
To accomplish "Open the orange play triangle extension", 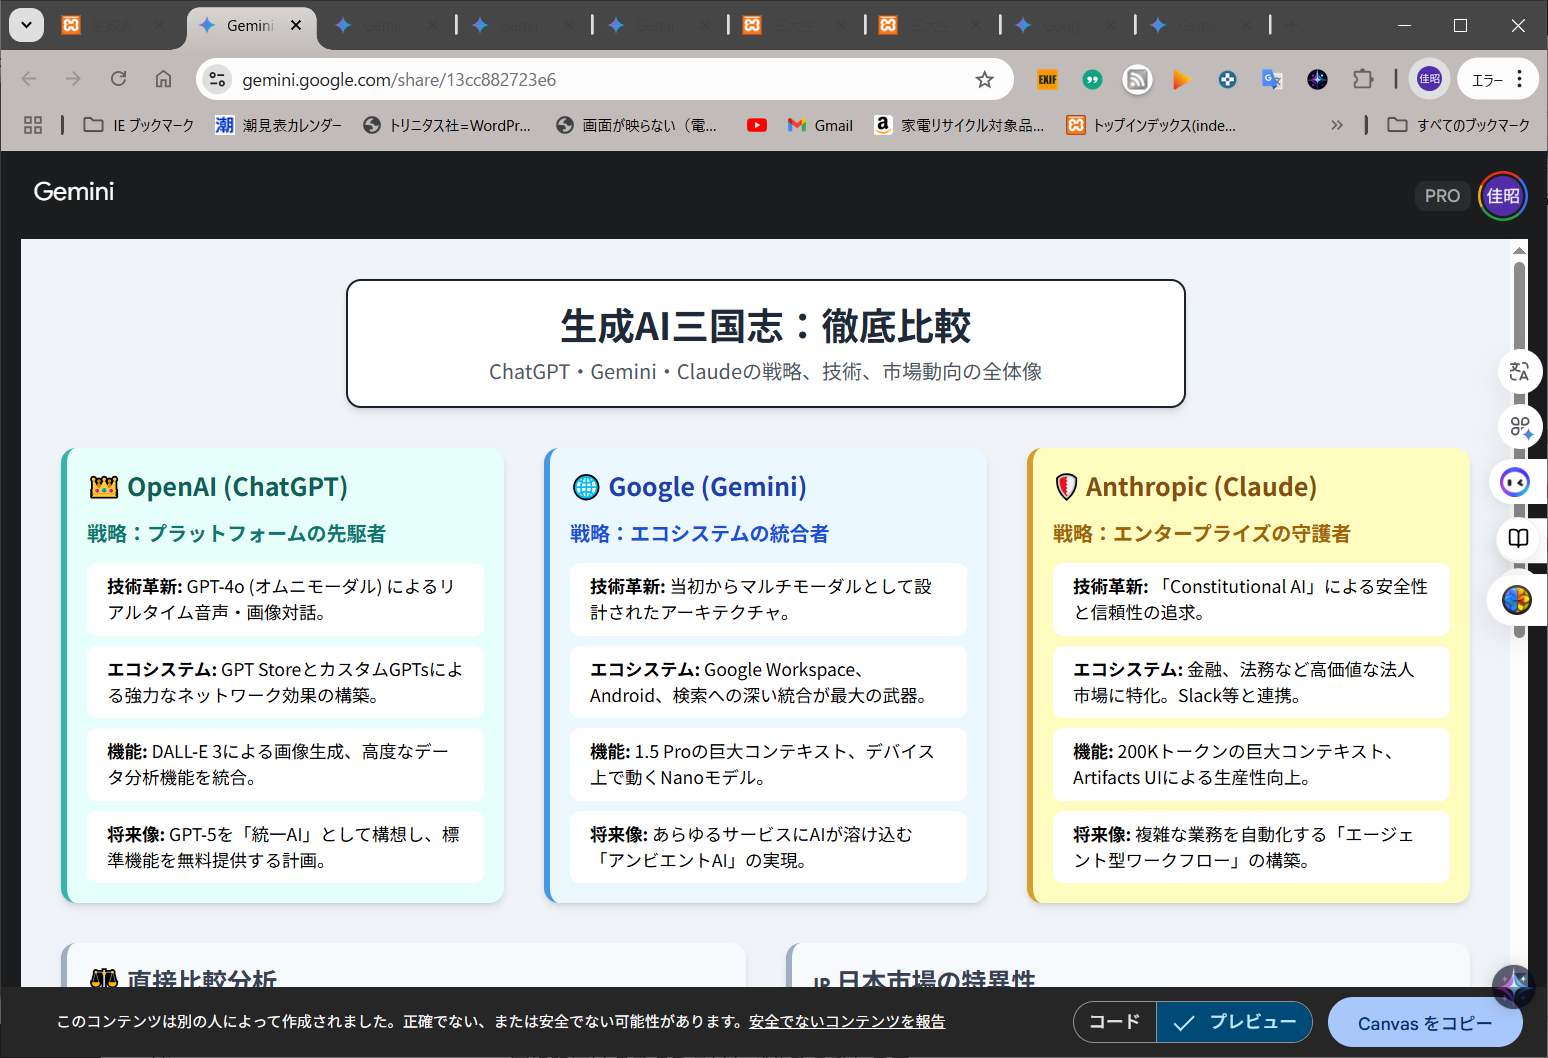I will pyautogui.click(x=1182, y=80).
